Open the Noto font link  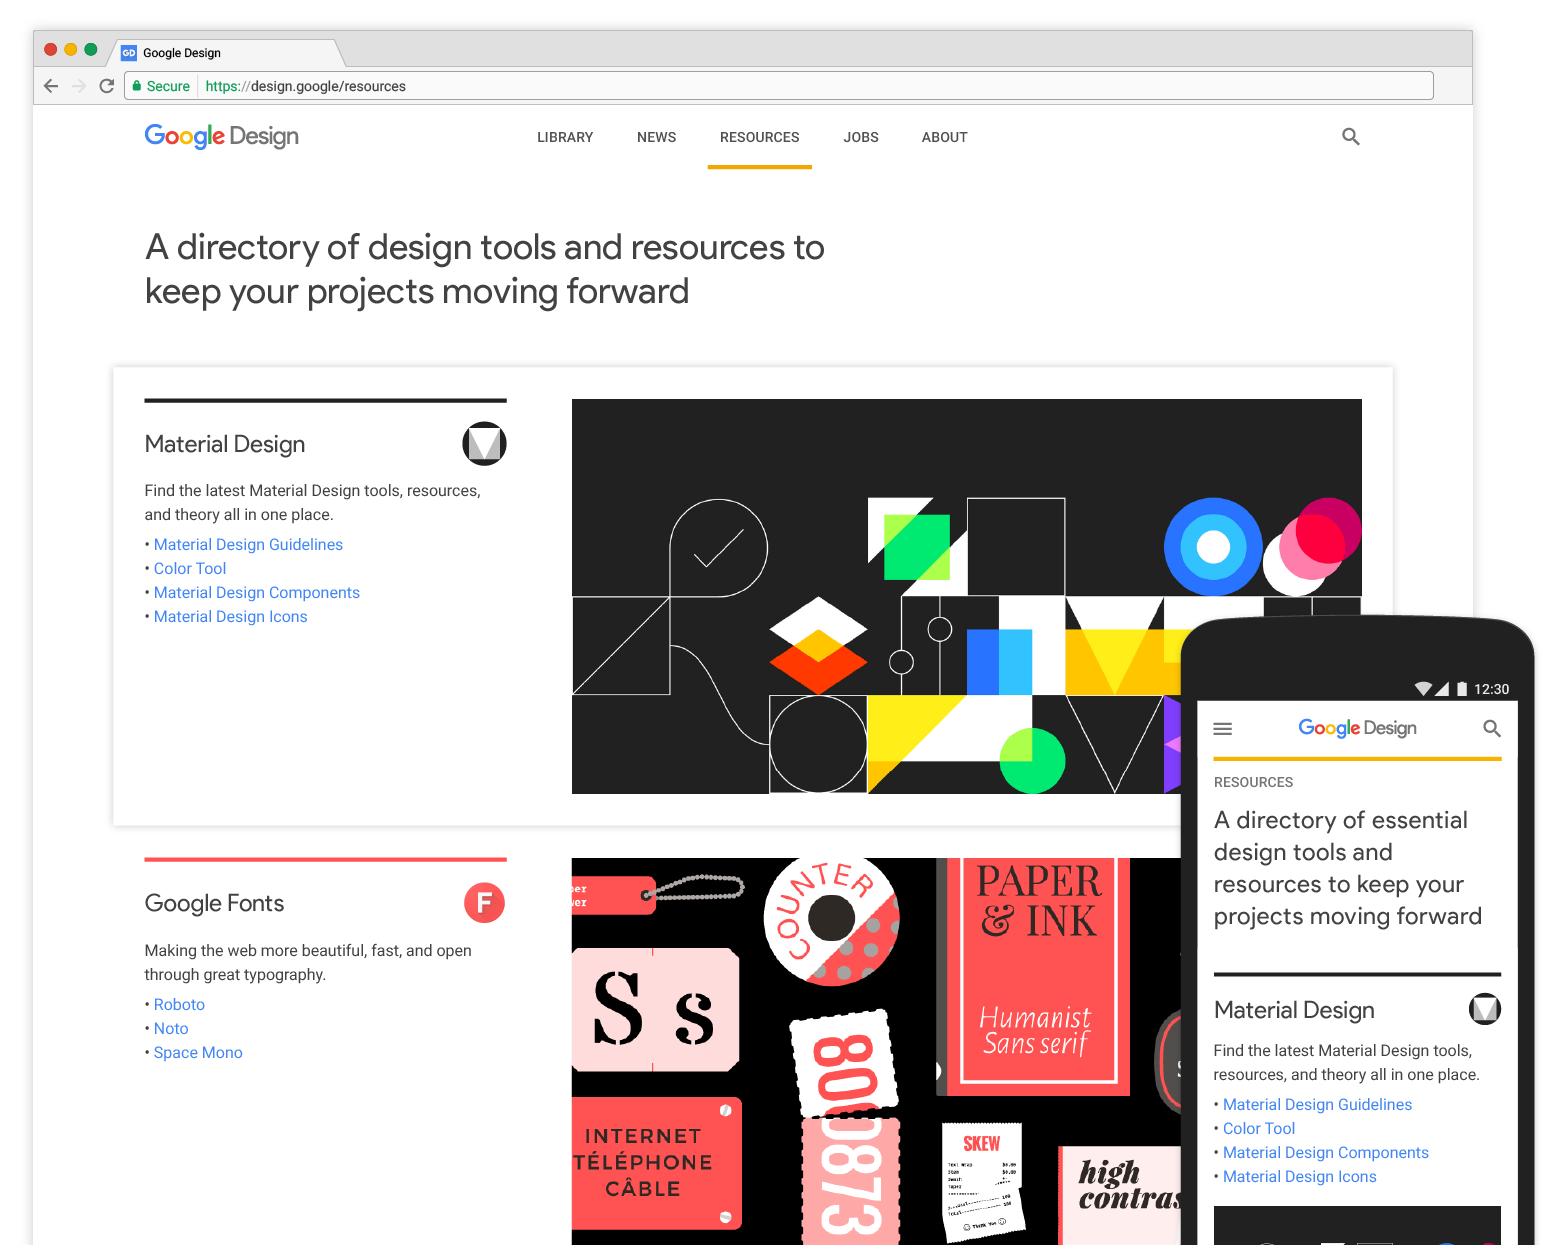pos(171,1029)
